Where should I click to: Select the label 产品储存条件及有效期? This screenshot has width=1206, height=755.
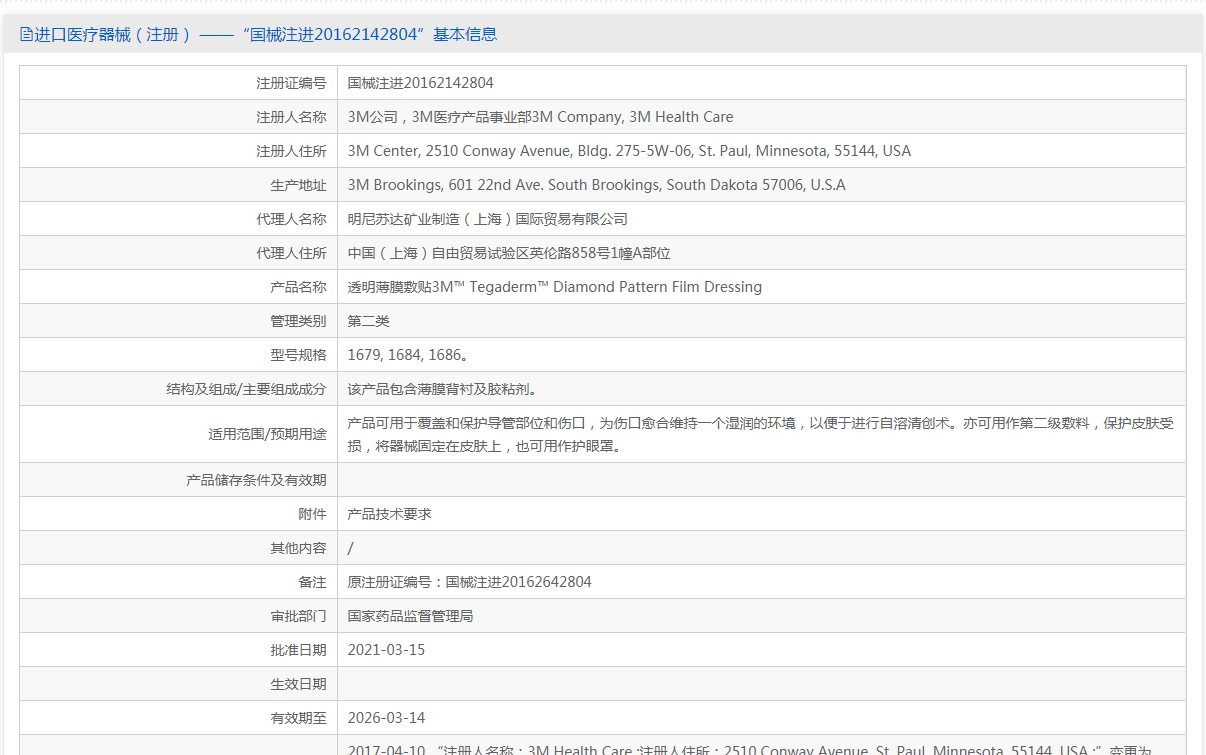[x=256, y=480]
